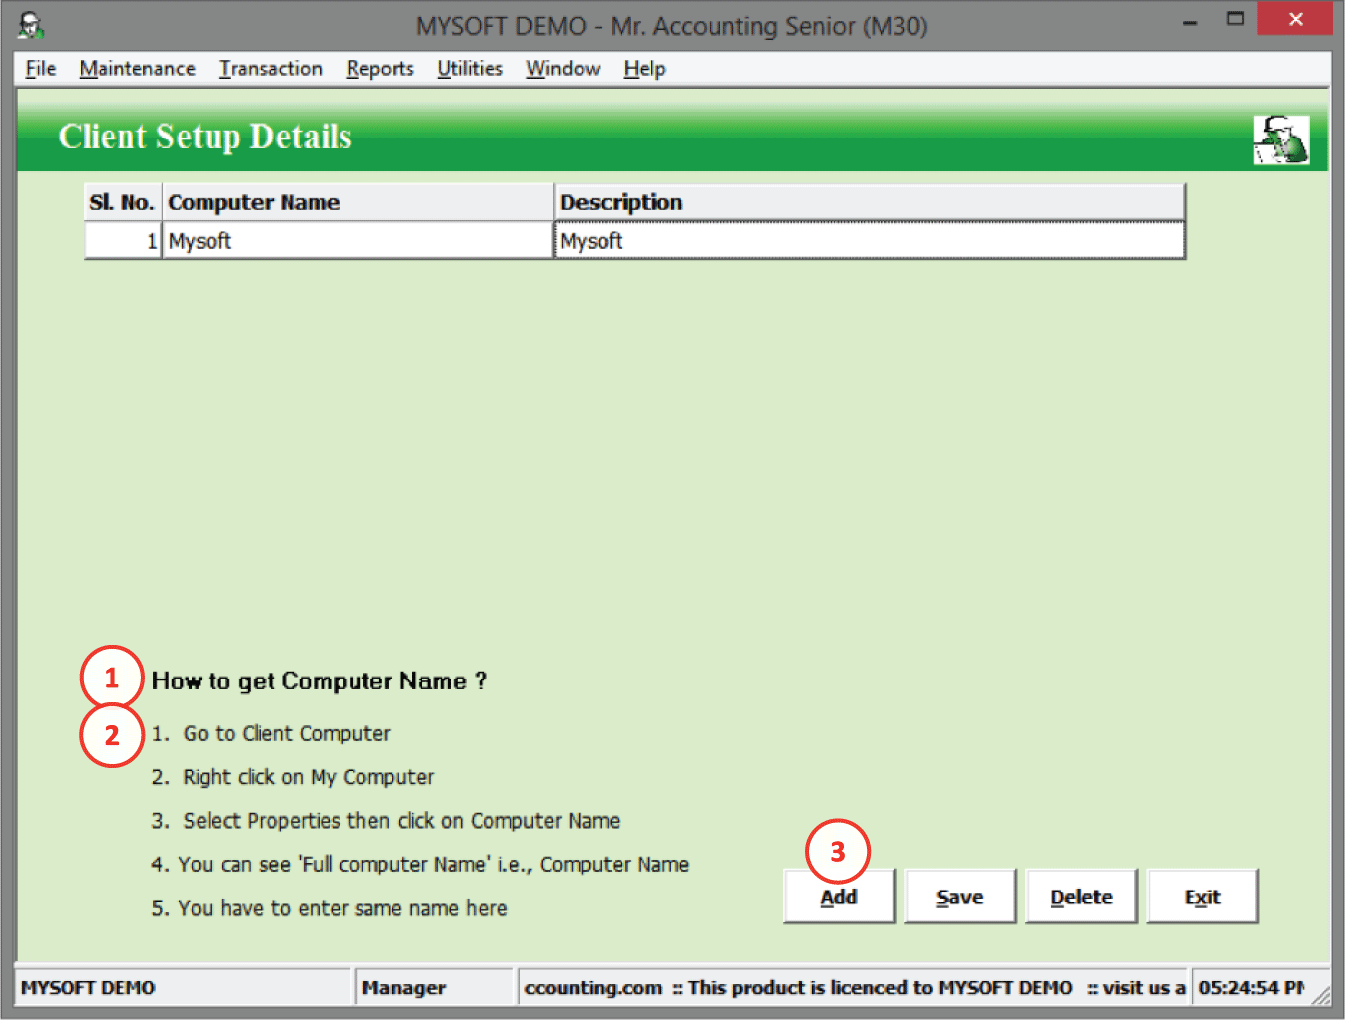Select the Sl. No. cell '1'
The height and width of the screenshot is (1020, 1345).
pyautogui.click(x=123, y=241)
